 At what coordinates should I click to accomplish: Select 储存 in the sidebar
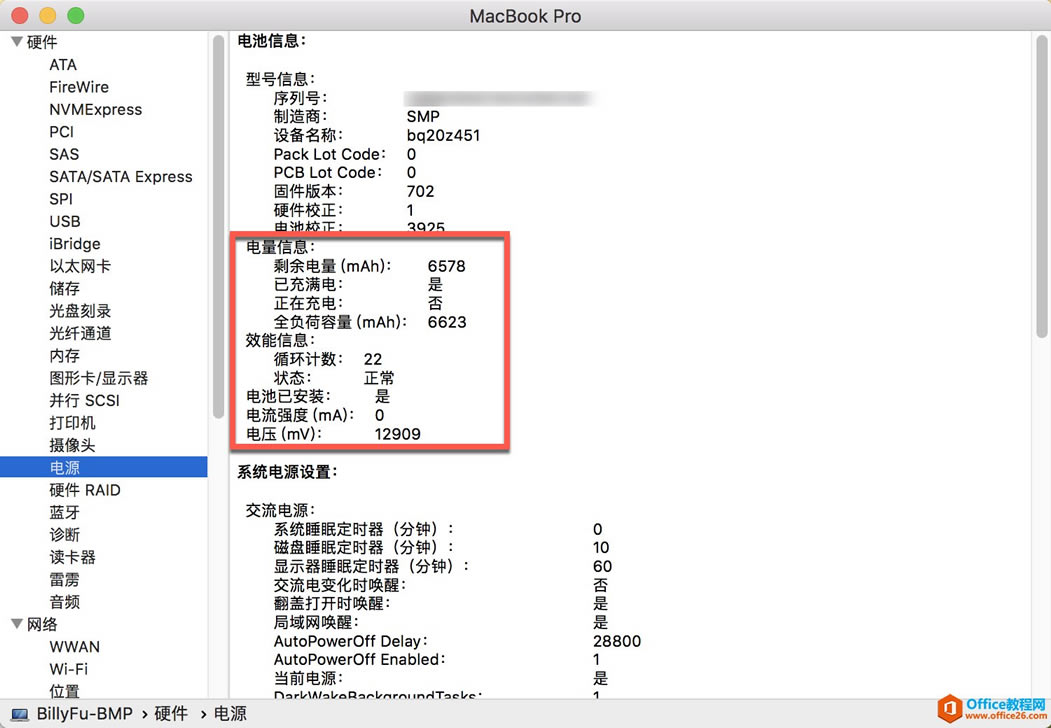pos(64,288)
